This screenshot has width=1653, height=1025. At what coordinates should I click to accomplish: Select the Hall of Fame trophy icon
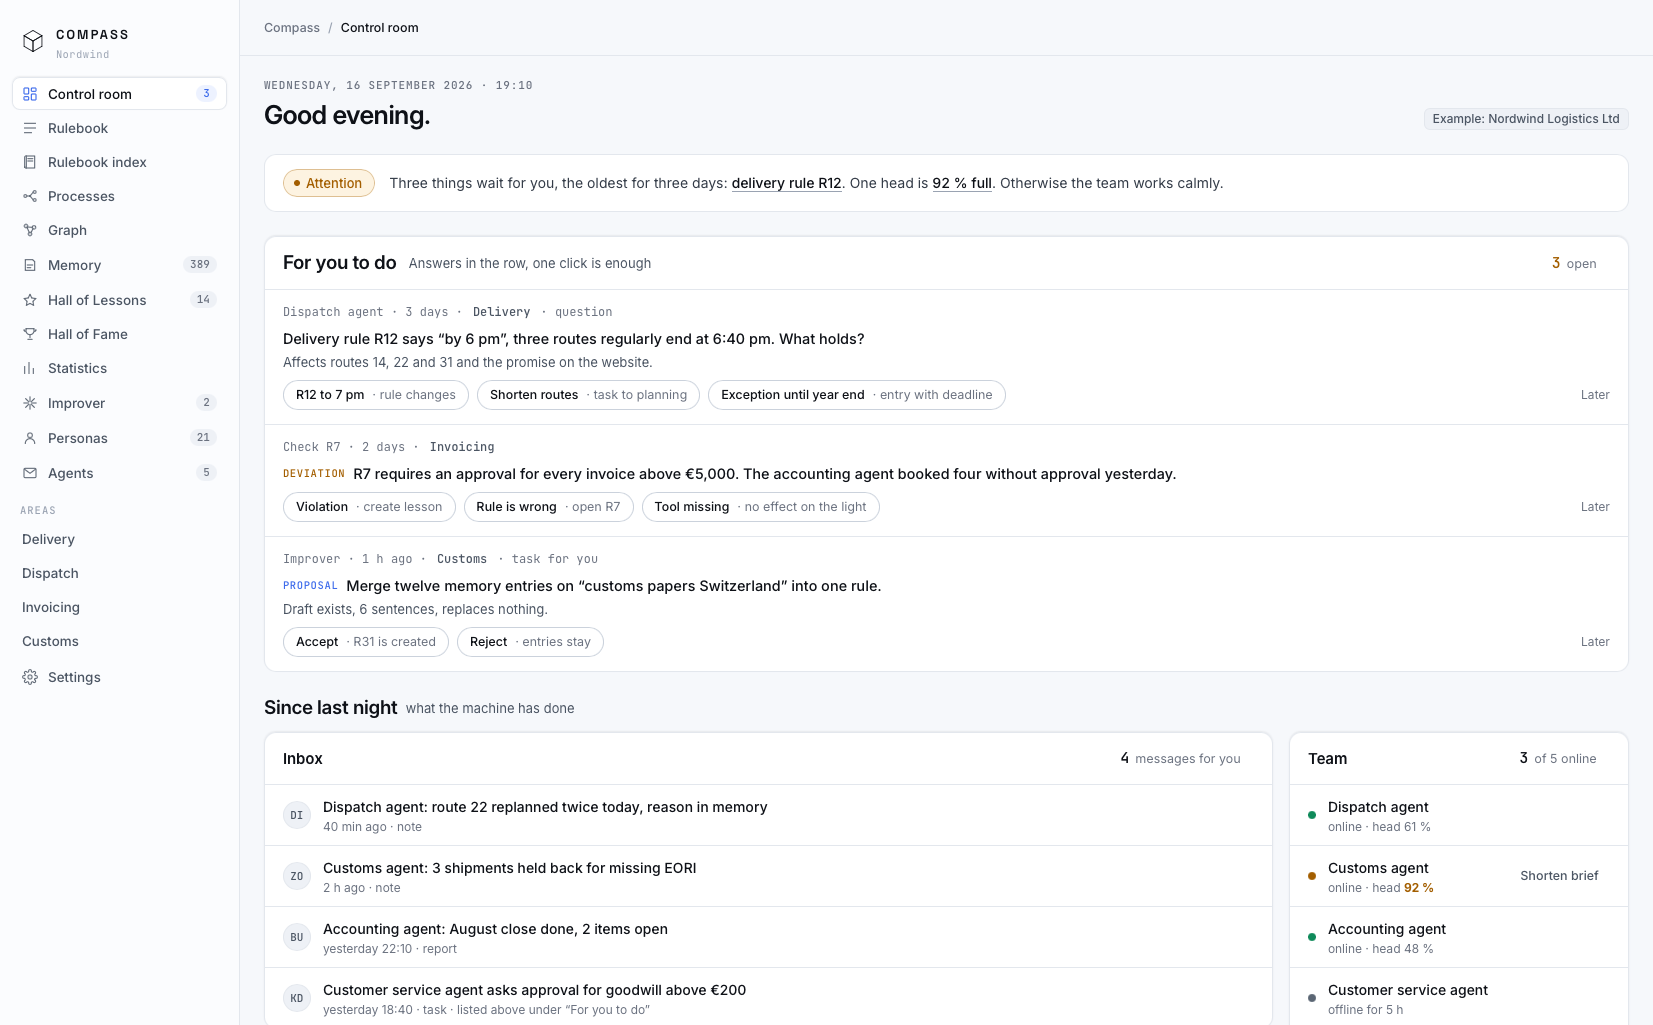(30, 334)
